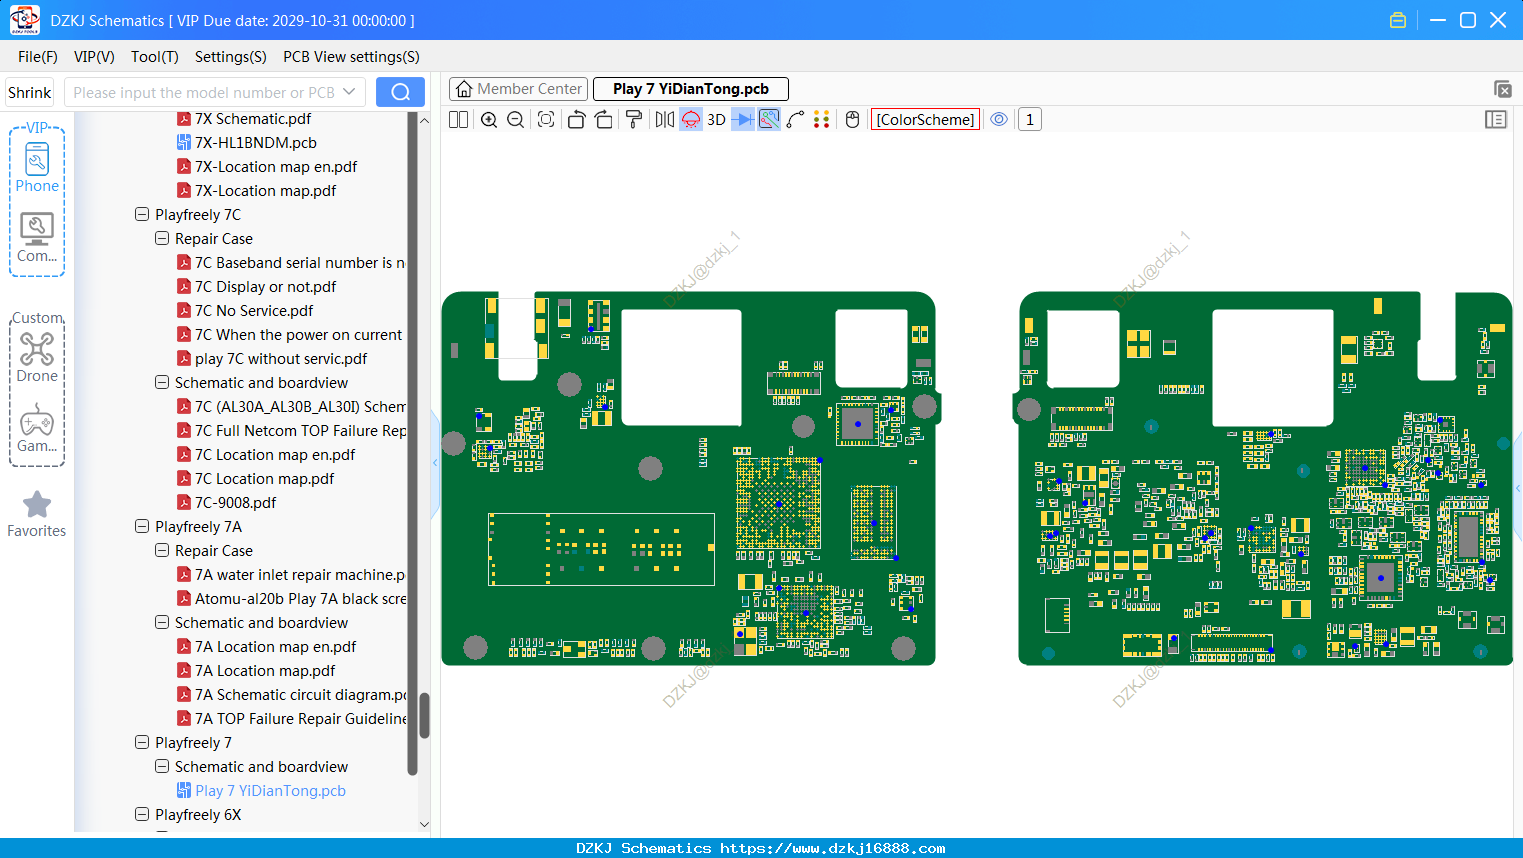This screenshot has width=1523, height=858.
Task: Open the Tool(T) menu
Action: pyautogui.click(x=155, y=57)
